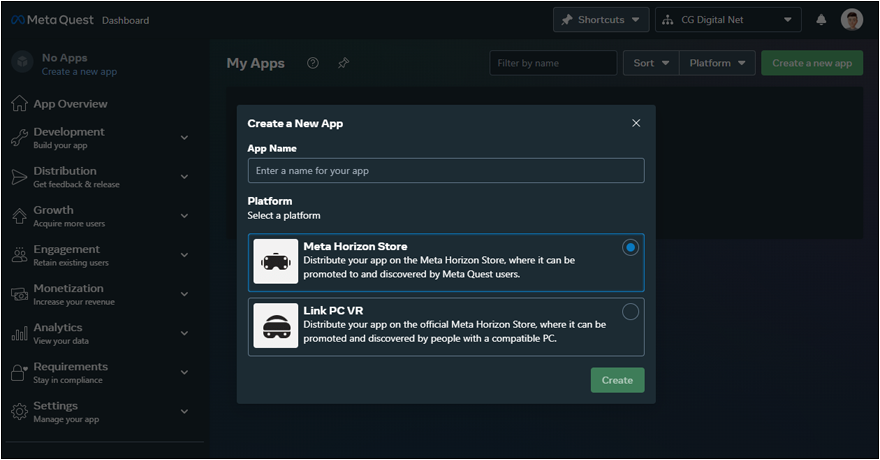Open the notifications bell
Viewport: 880px width, 460px height.
coord(821,20)
